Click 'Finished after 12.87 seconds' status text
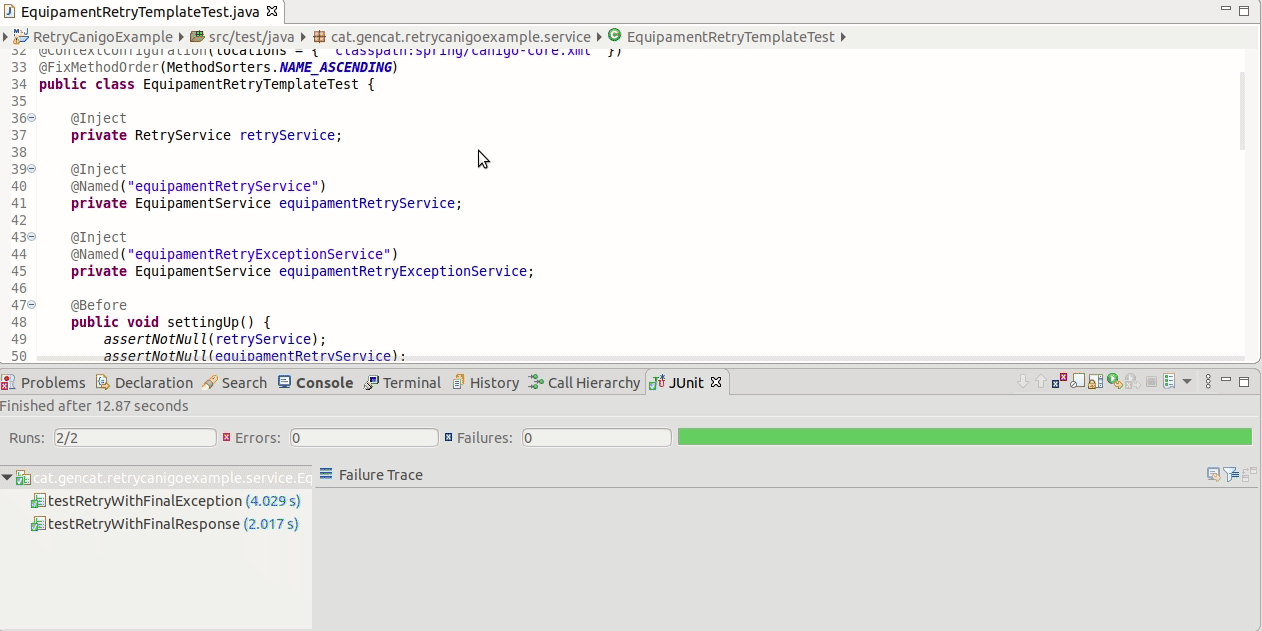Viewport: 1262px width, 631px height. (94, 406)
